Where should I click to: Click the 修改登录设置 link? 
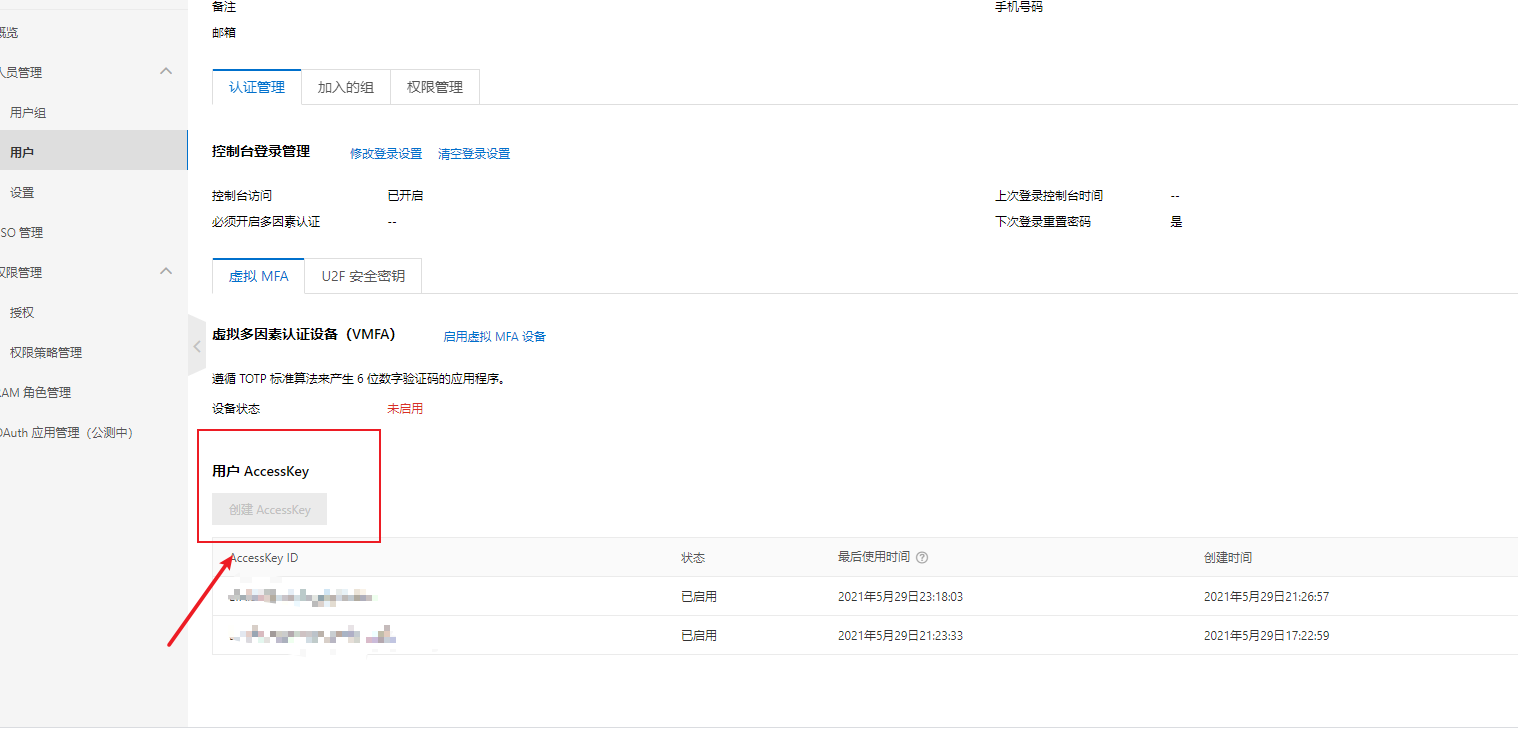(x=386, y=154)
